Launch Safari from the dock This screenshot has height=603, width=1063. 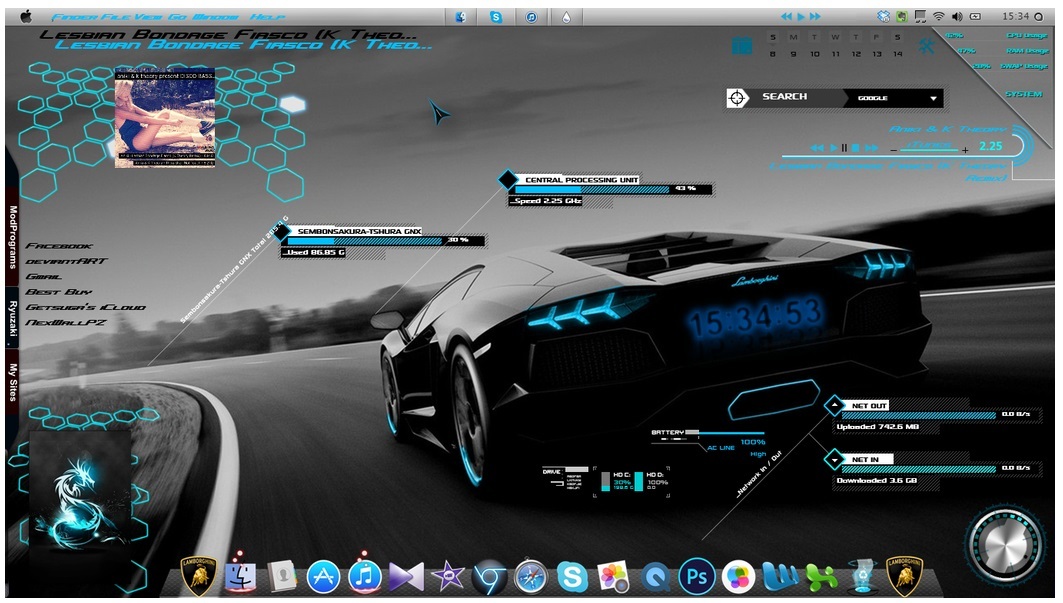(x=531, y=577)
